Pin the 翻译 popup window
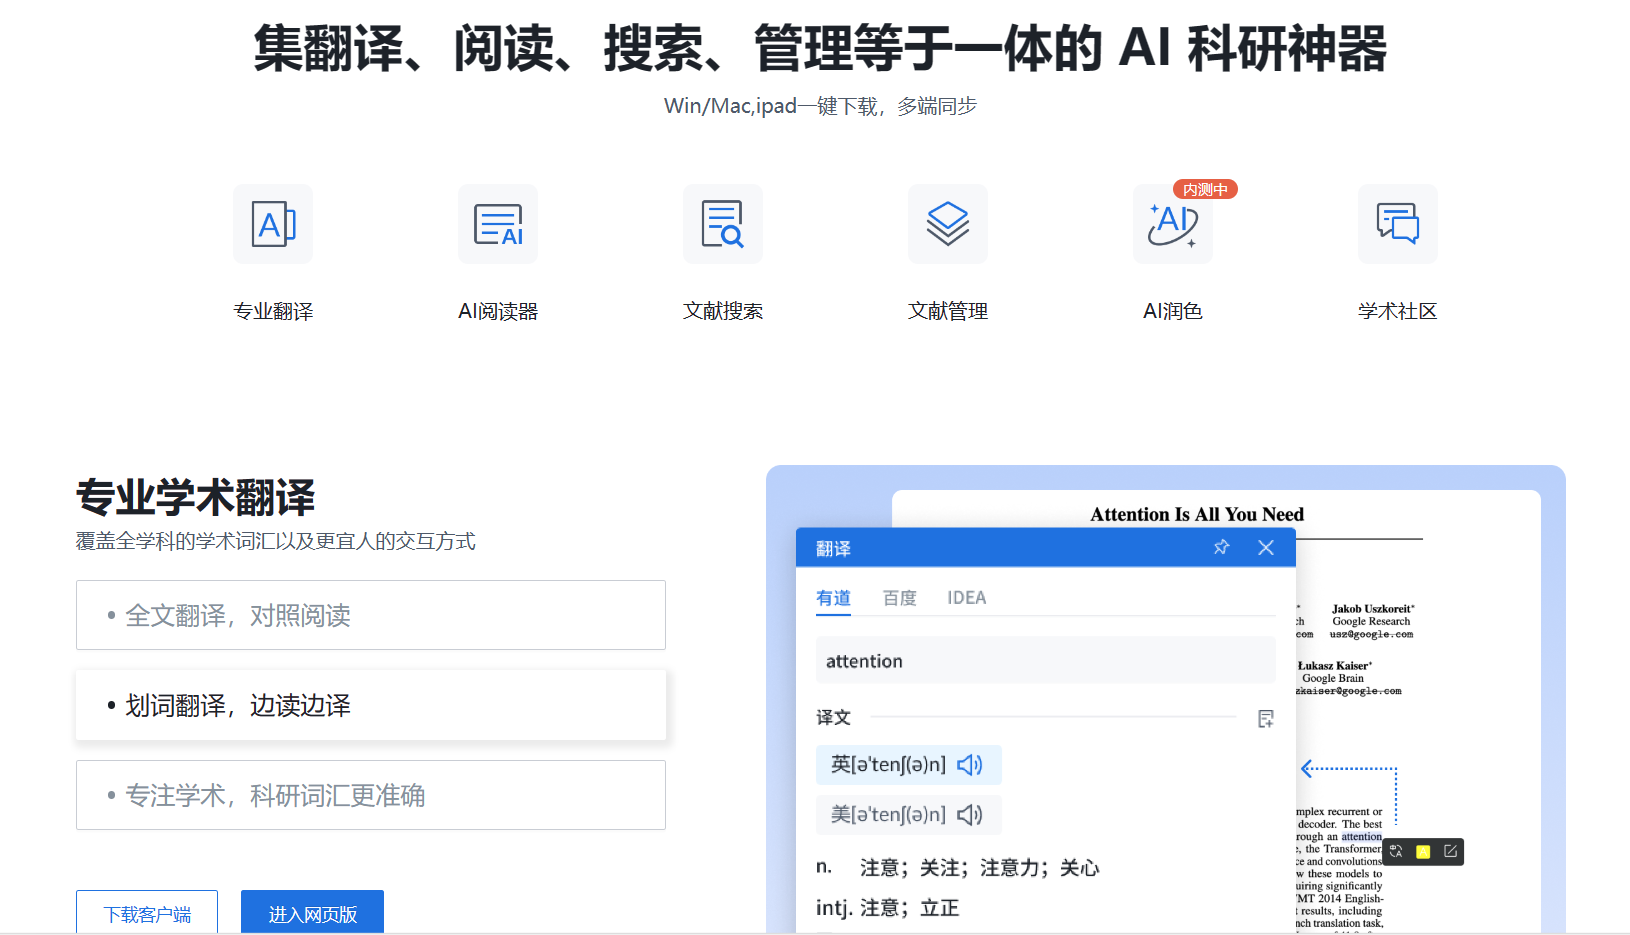The width and height of the screenshot is (1630, 935). coord(1221,547)
